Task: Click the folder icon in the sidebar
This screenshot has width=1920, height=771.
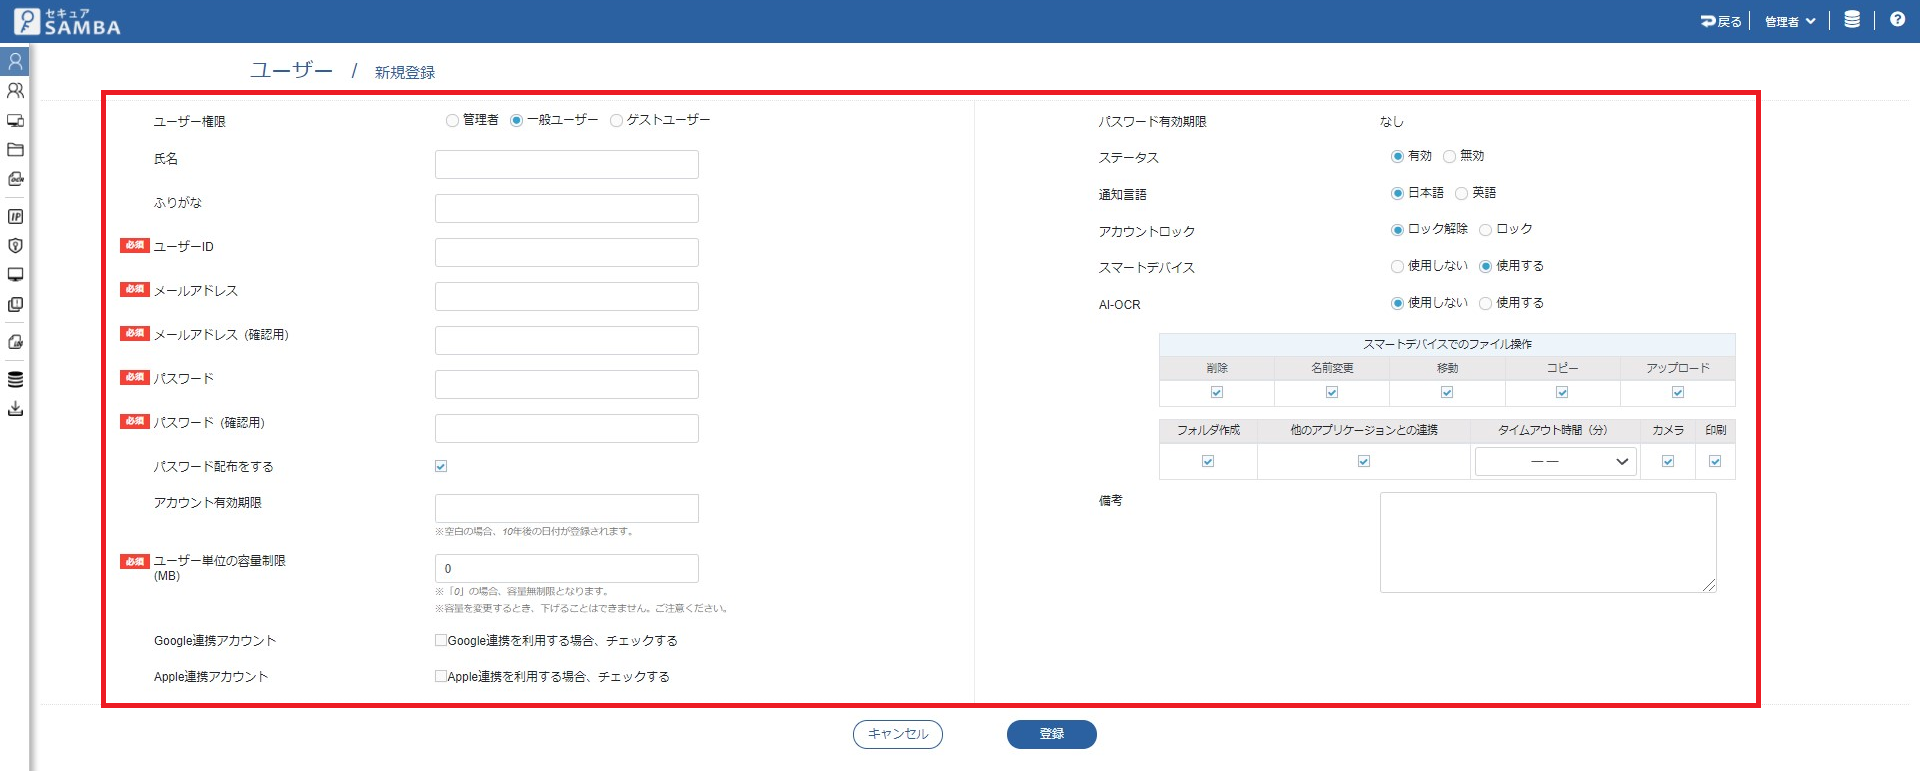Action: [x=15, y=150]
